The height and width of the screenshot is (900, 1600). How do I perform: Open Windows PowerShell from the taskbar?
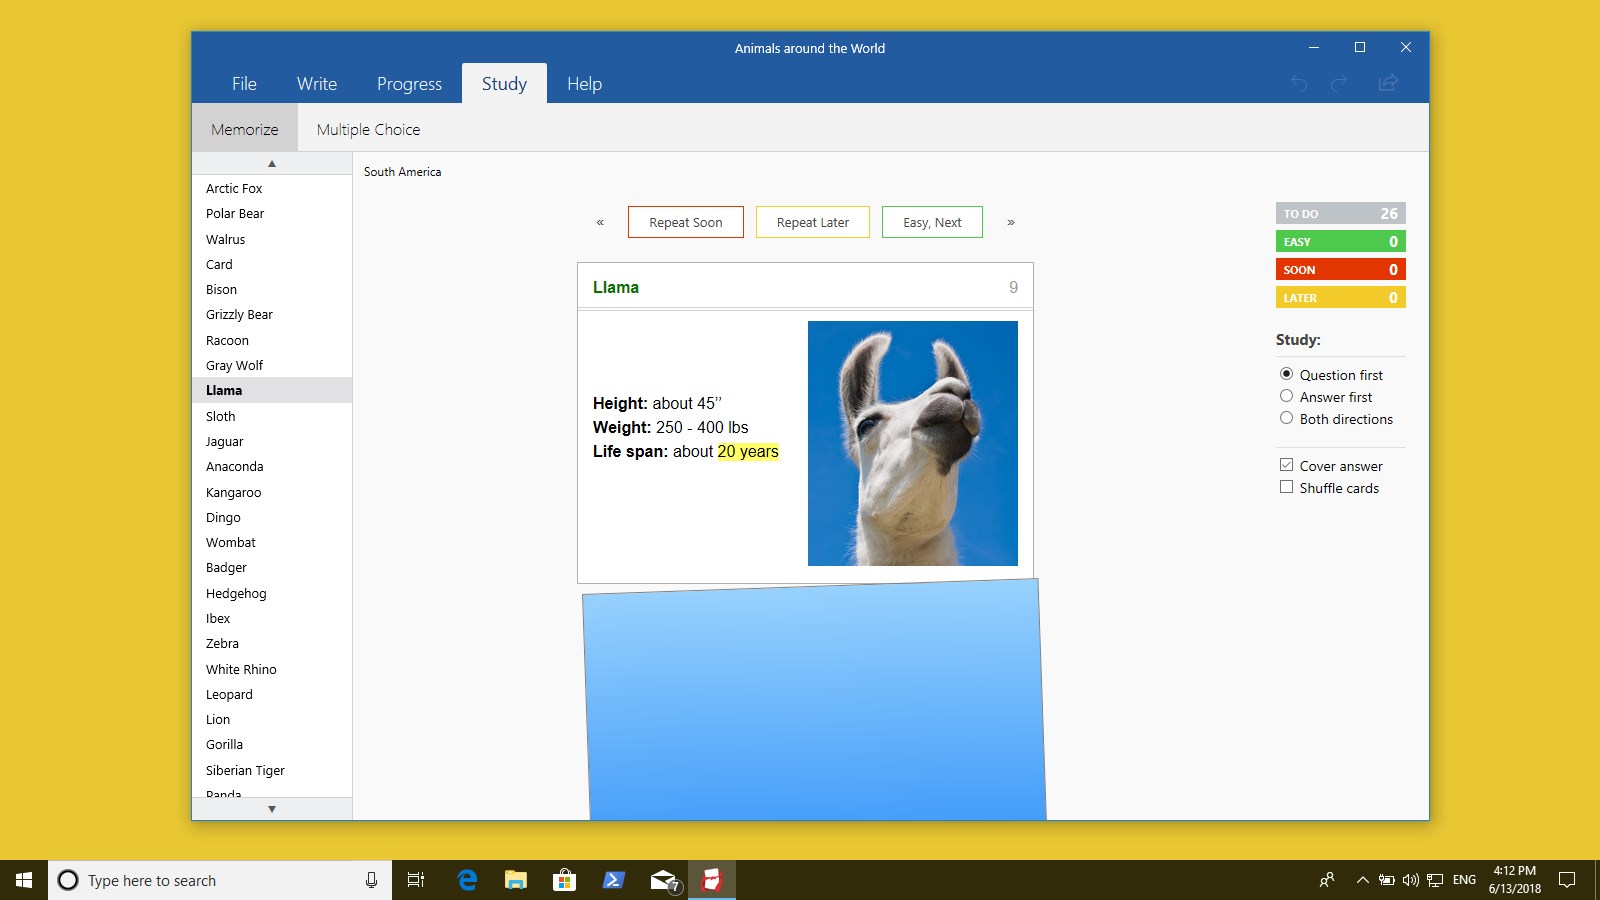pos(613,880)
